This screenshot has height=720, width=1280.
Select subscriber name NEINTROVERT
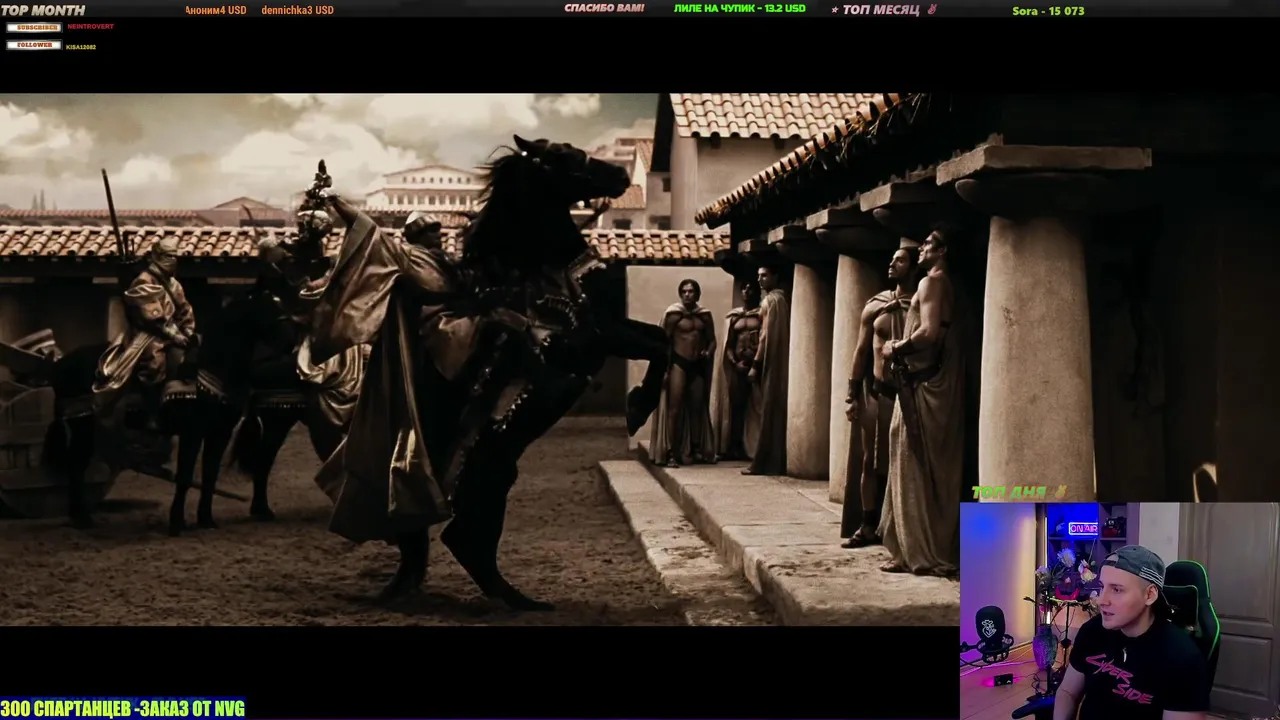(90, 27)
